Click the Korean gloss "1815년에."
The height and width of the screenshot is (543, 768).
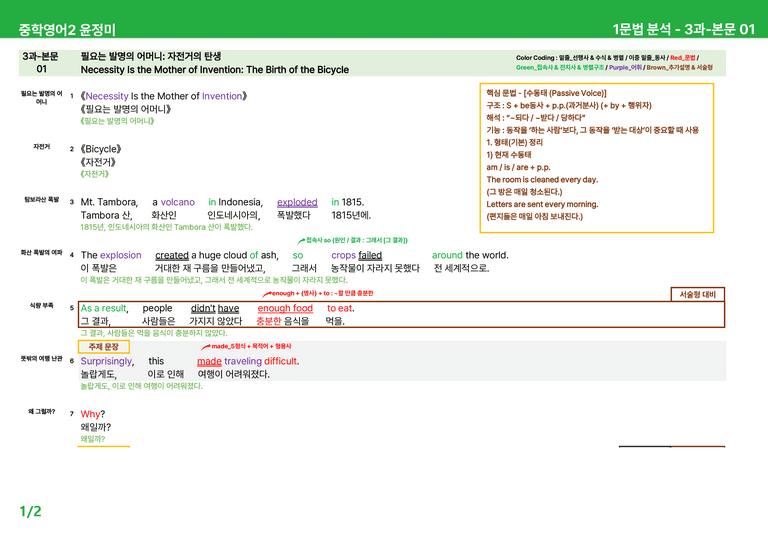point(351,215)
